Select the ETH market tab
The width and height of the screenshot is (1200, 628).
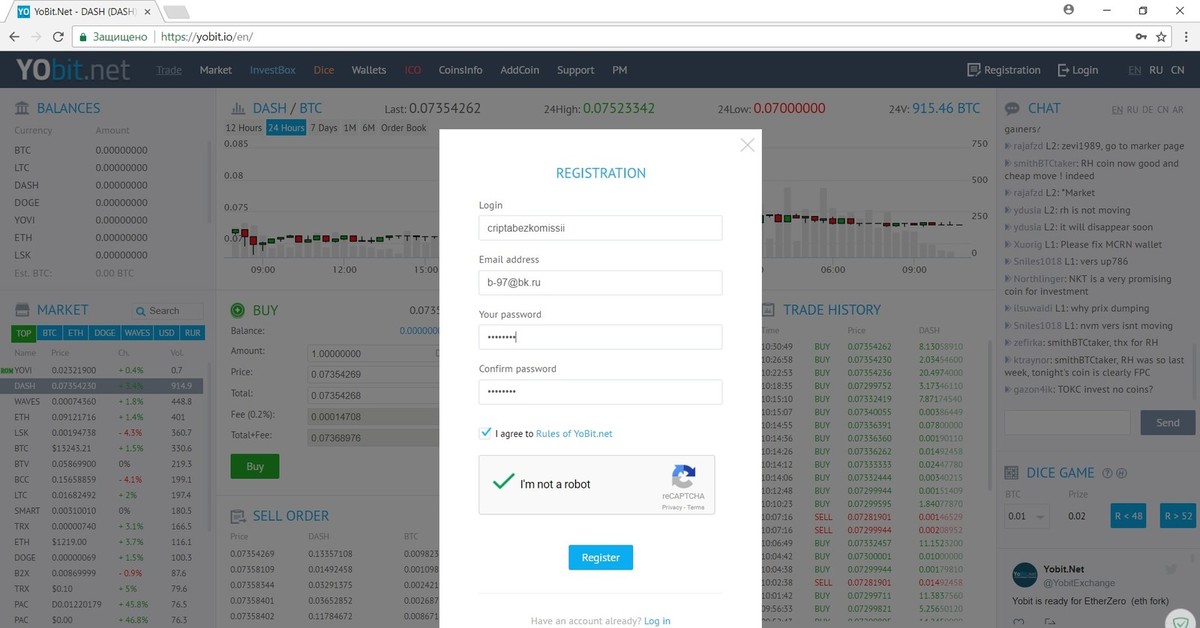click(x=76, y=333)
